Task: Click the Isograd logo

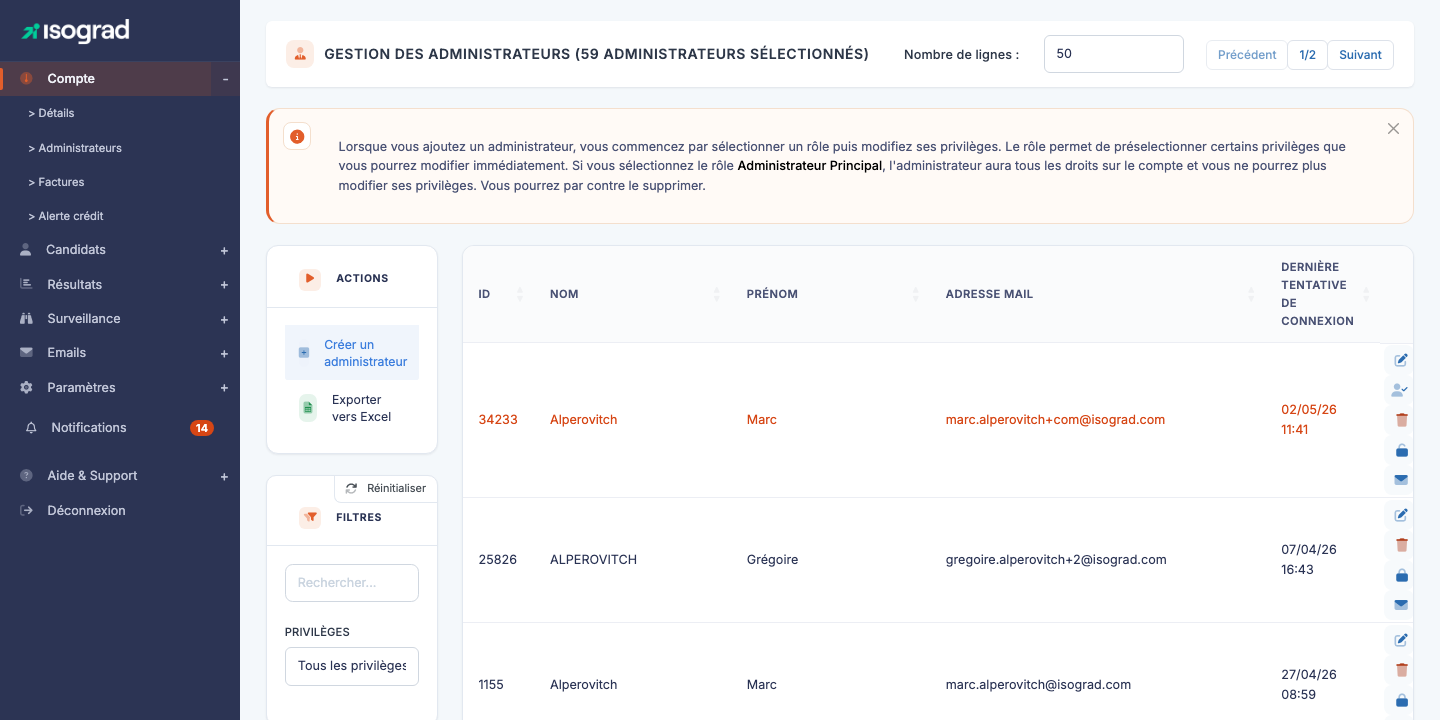Action: pos(76,32)
